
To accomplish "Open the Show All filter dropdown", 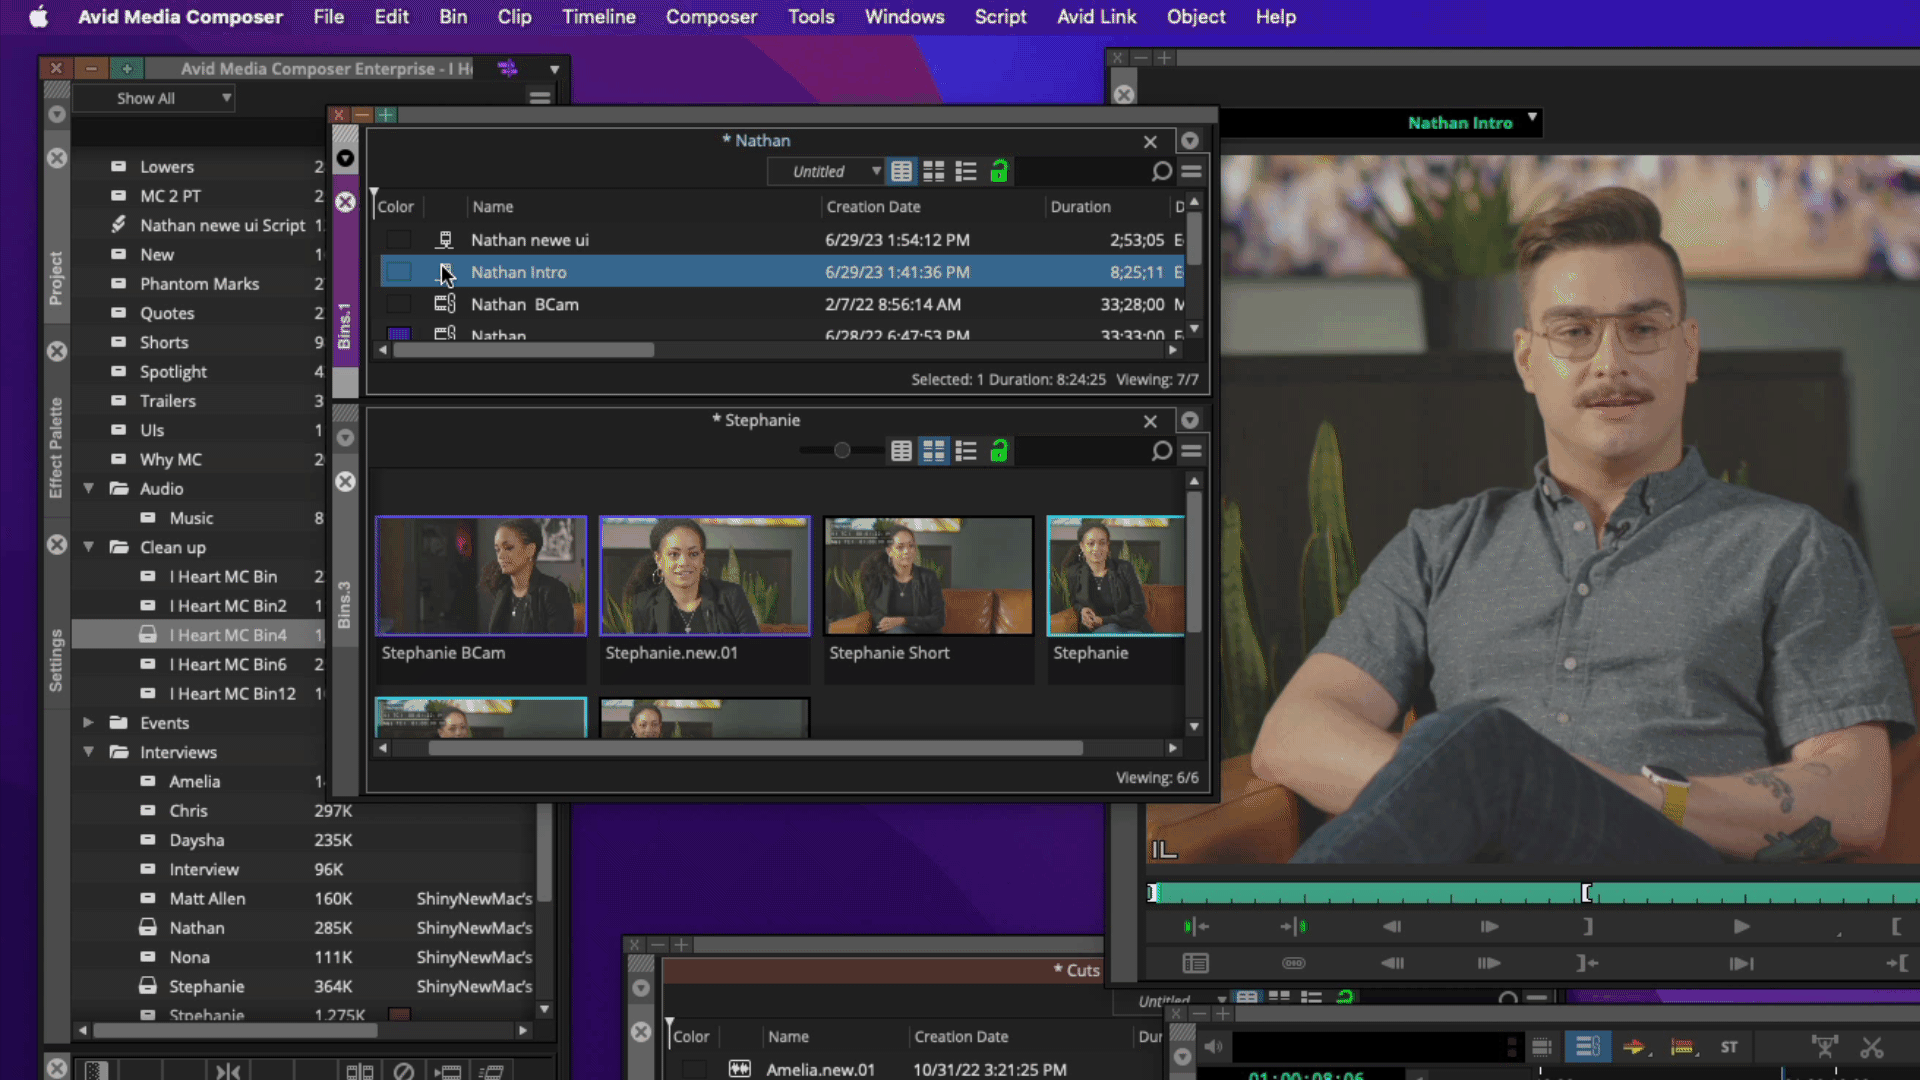I will point(153,98).
